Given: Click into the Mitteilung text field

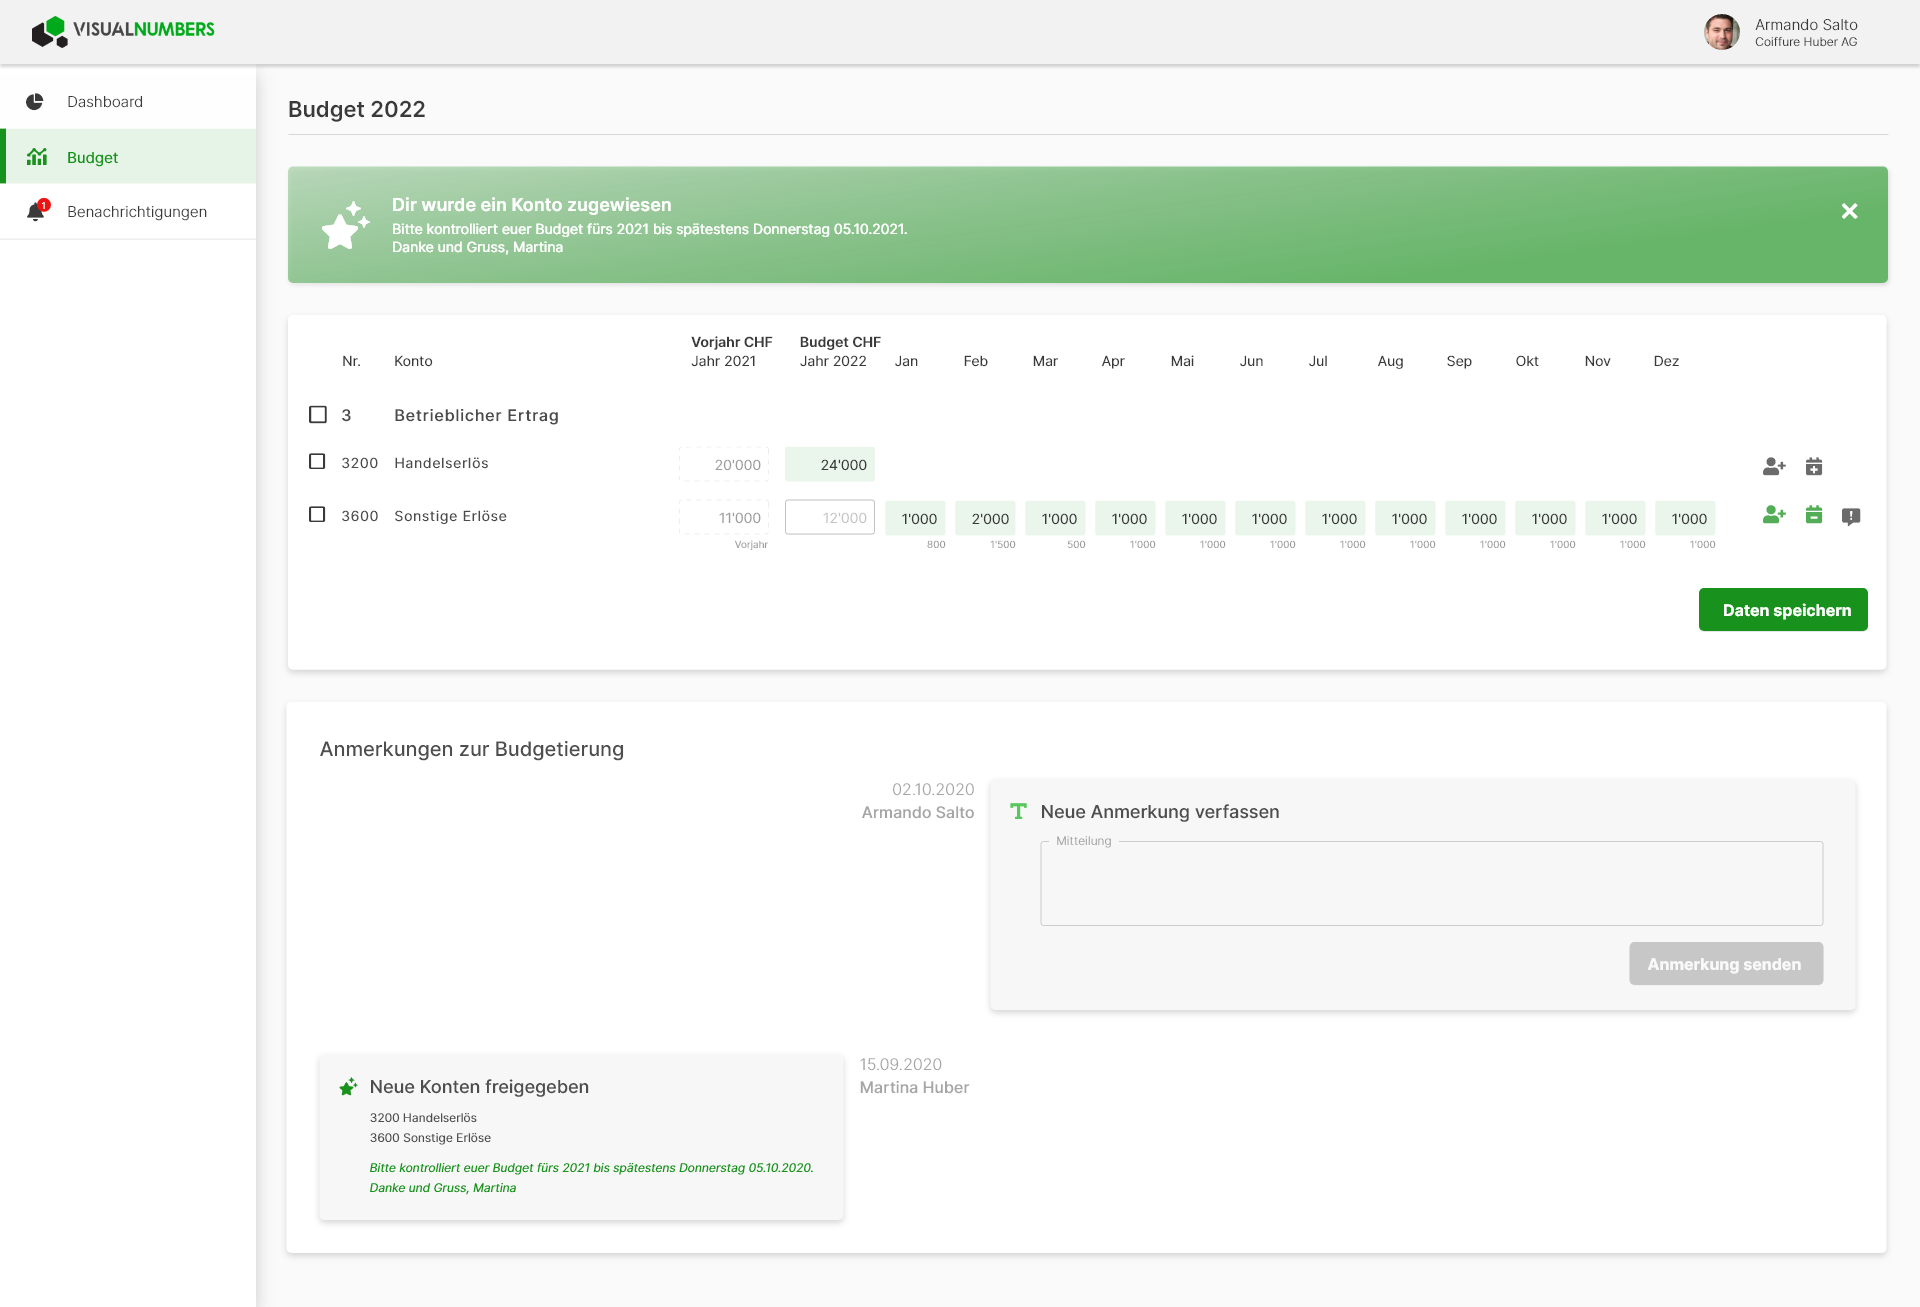Looking at the screenshot, I should click(1431, 884).
